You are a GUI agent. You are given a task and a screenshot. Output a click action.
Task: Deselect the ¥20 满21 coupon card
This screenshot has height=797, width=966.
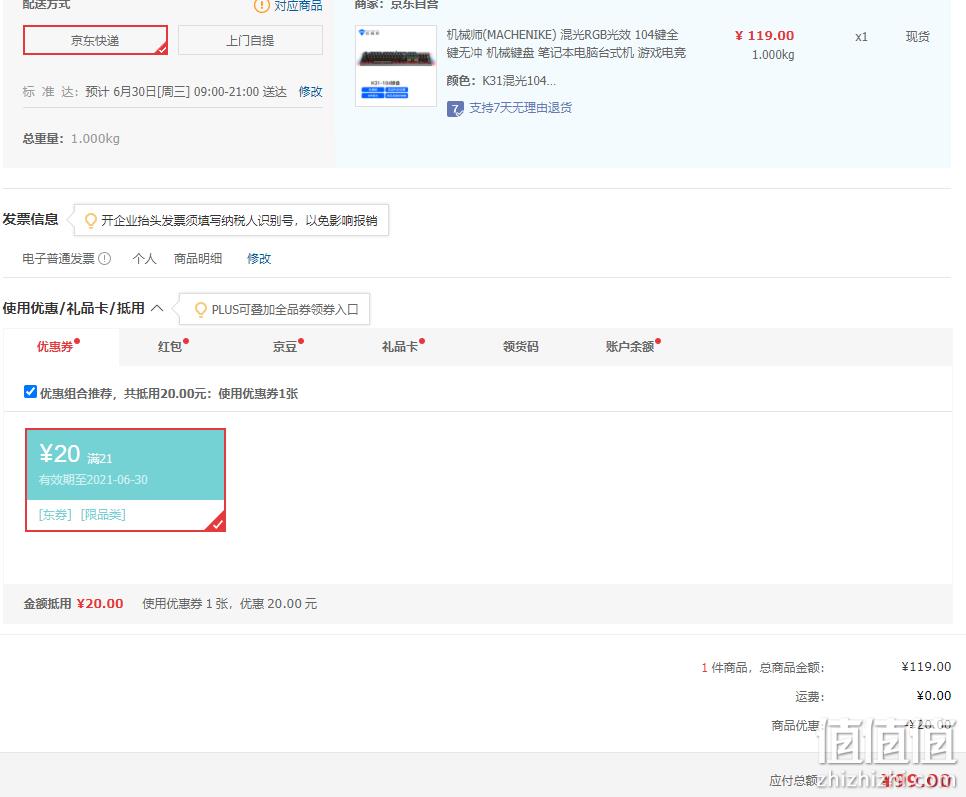(x=126, y=480)
